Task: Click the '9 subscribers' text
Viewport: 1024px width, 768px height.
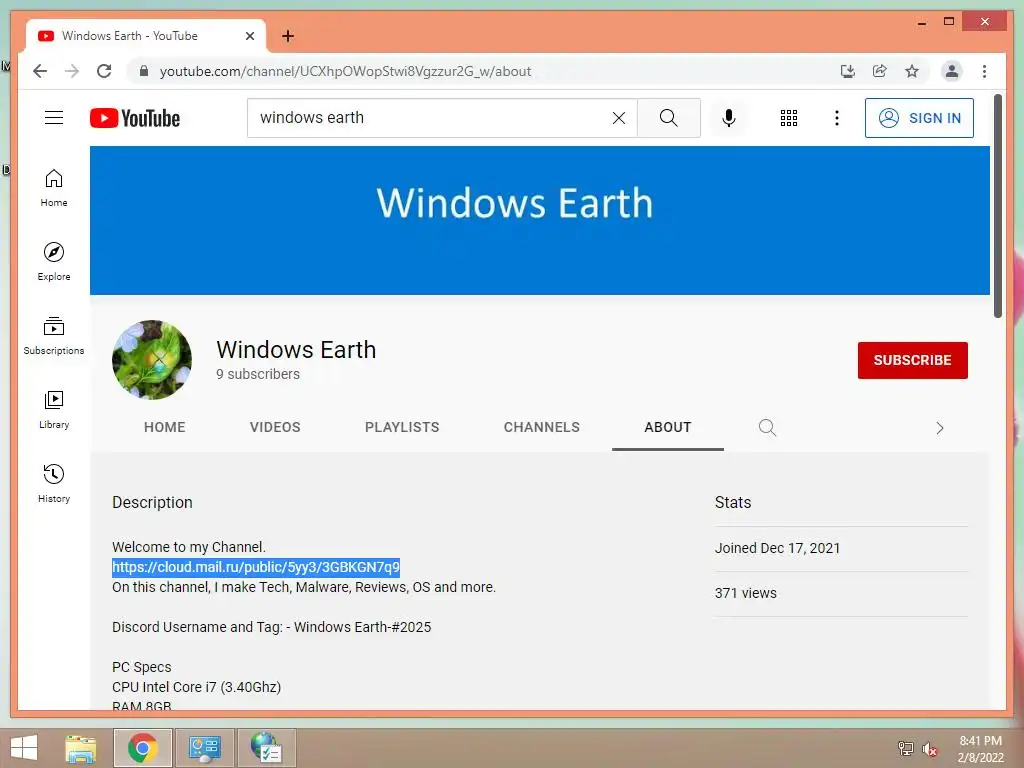Action: [x=258, y=374]
